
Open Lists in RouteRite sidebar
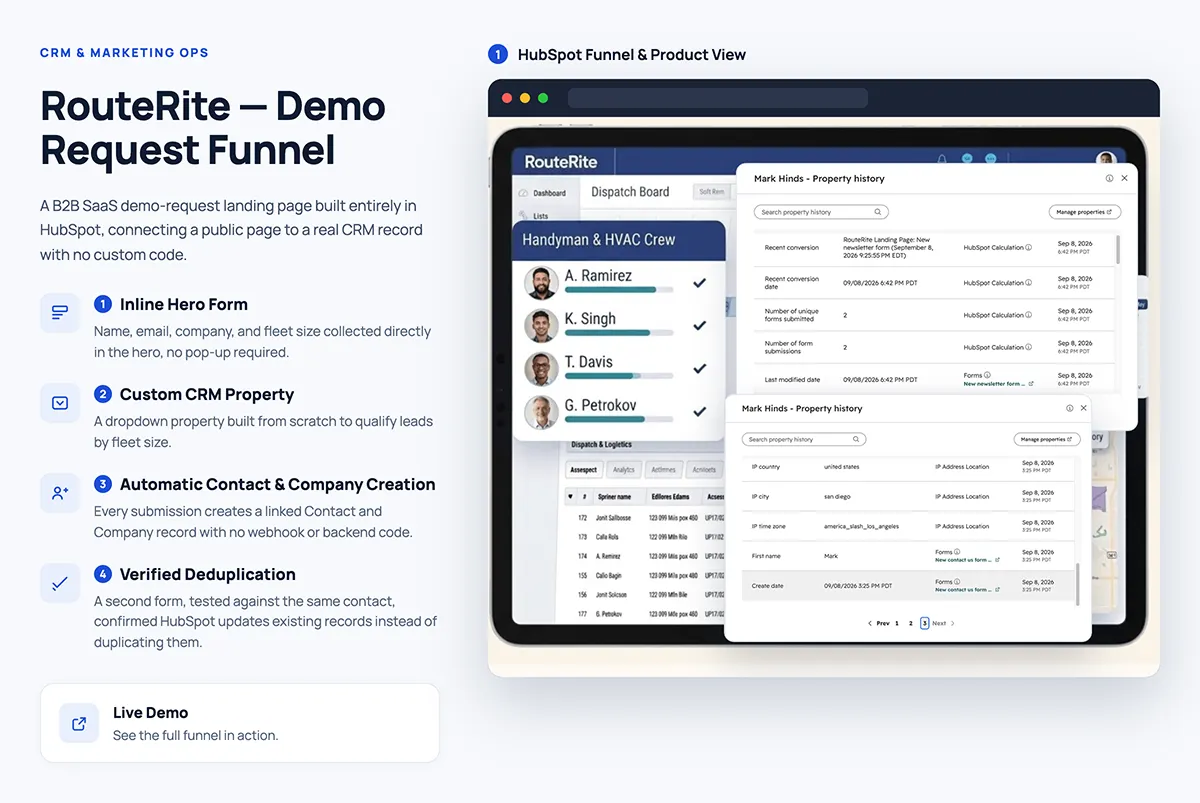pos(533,216)
